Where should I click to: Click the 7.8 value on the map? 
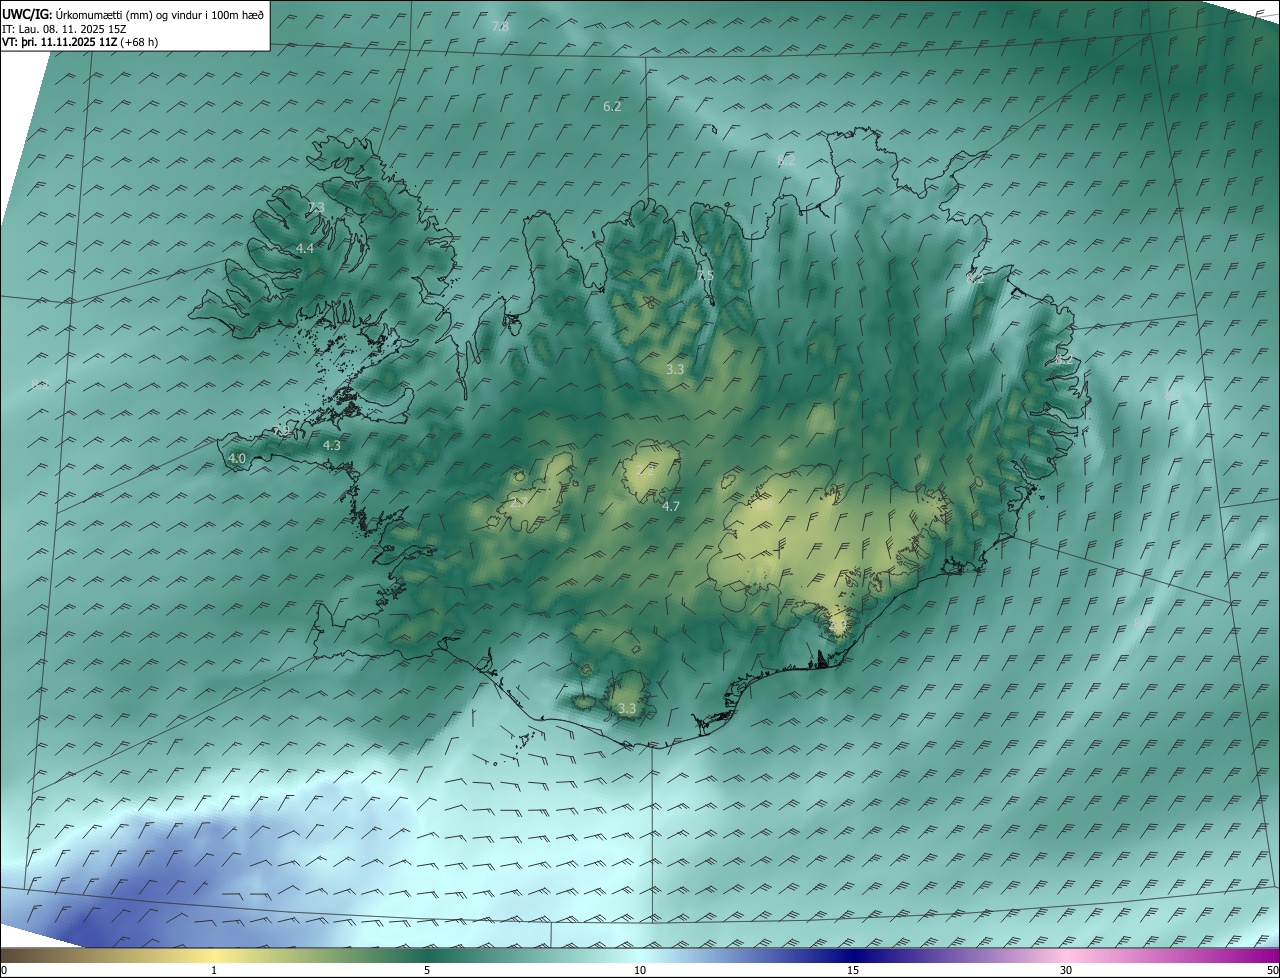pos(501,26)
